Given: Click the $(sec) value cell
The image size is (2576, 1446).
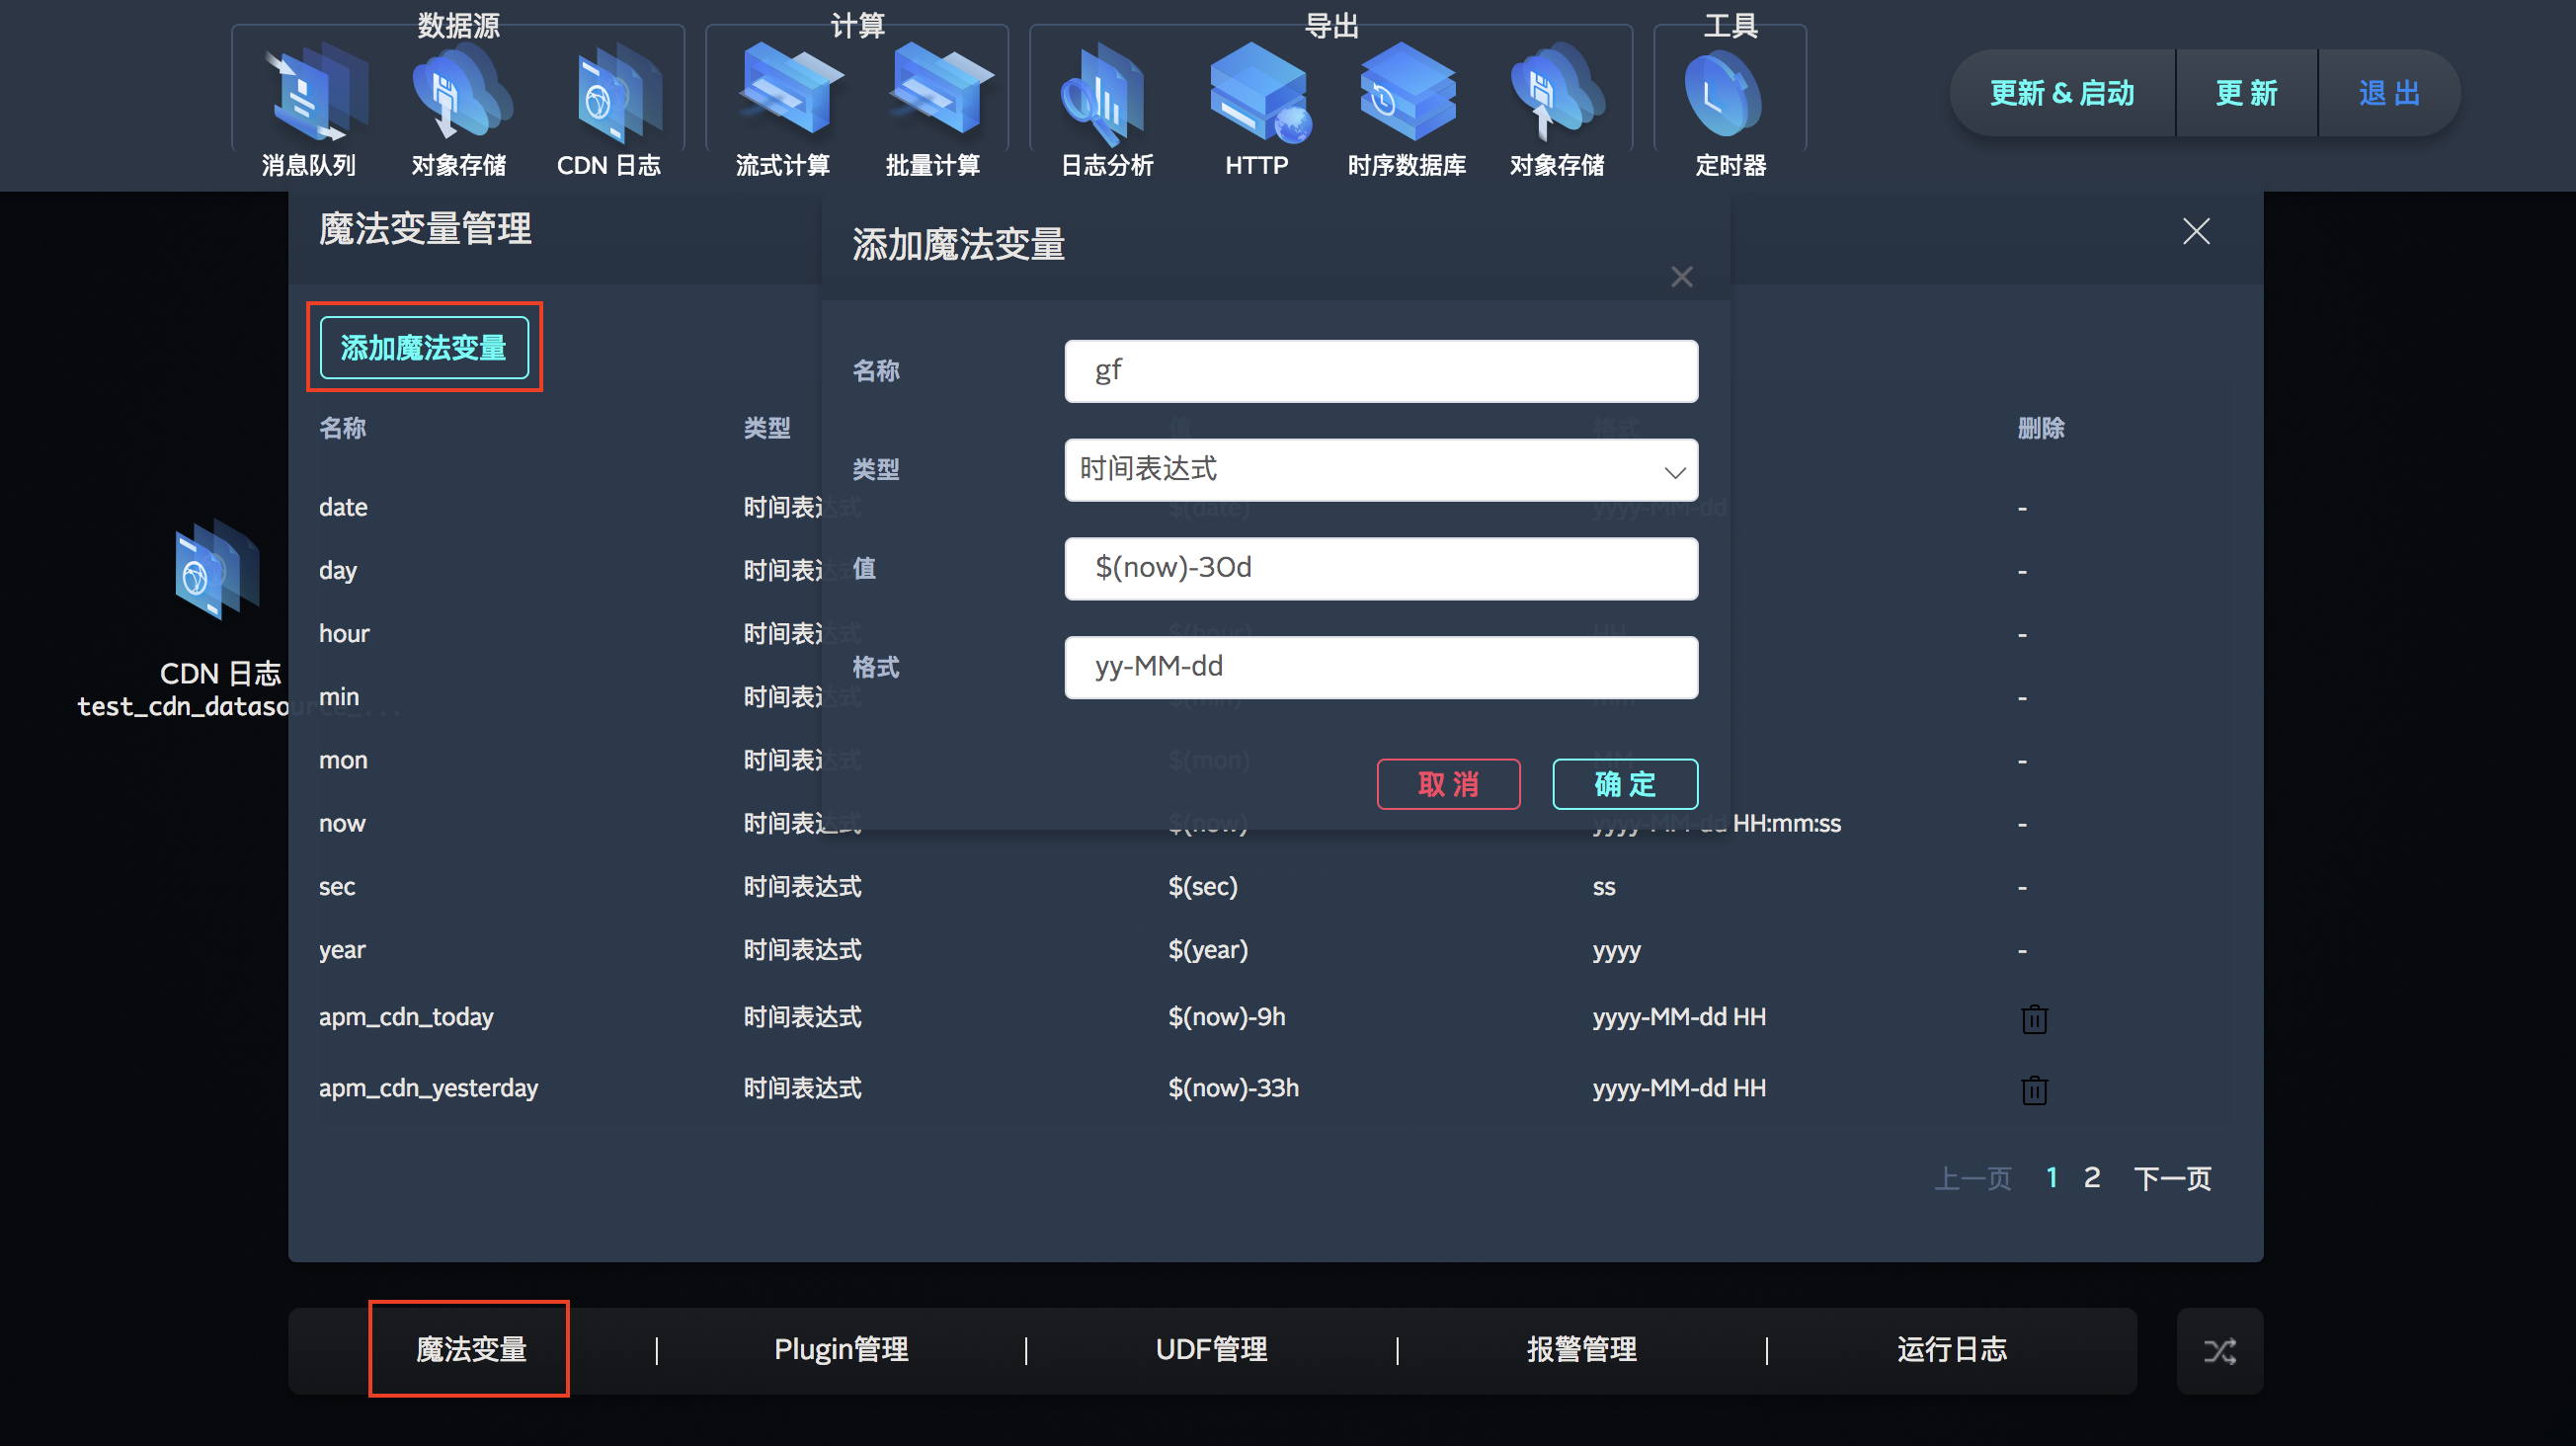Looking at the screenshot, I should pos(1203,886).
